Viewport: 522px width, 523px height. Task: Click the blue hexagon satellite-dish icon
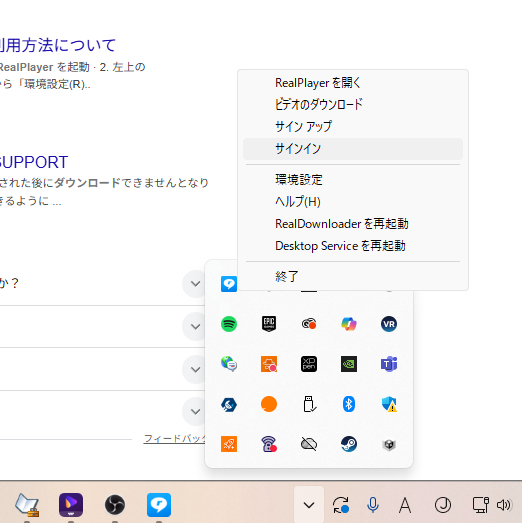[229, 404]
